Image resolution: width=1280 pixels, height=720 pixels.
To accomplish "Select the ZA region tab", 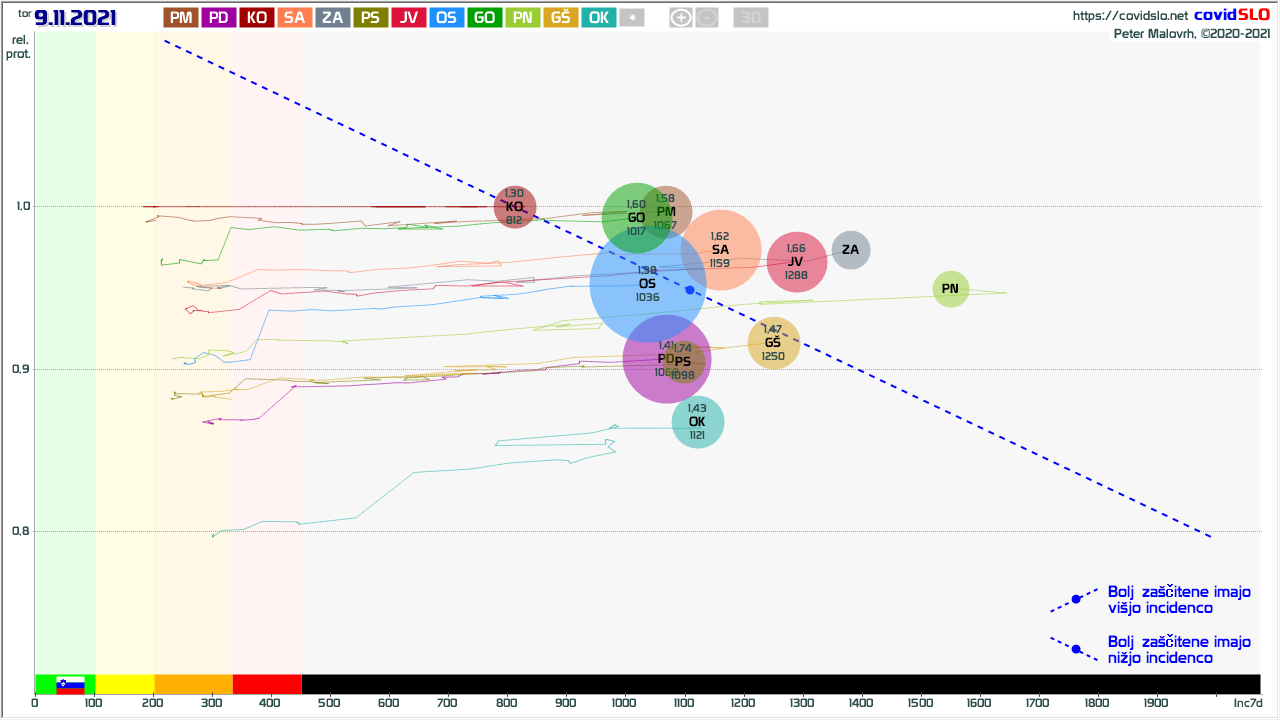I will 332,17.
